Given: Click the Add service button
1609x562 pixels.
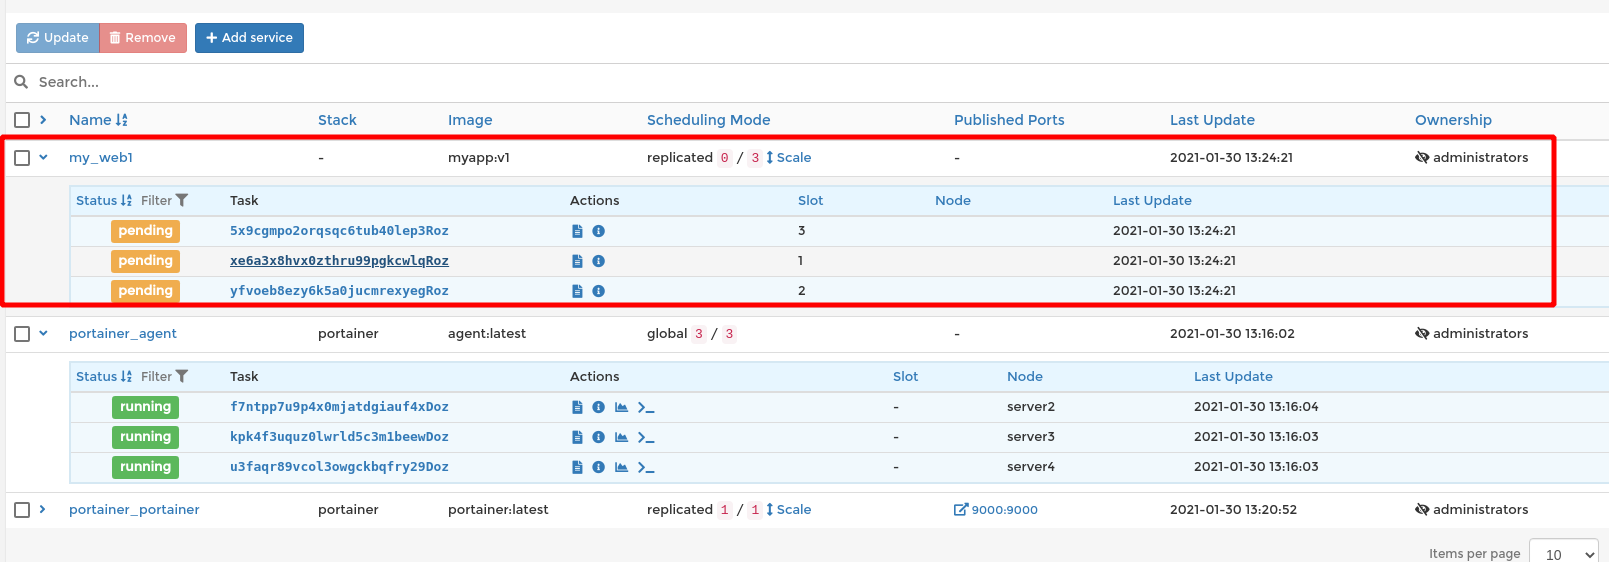Looking at the screenshot, I should [x=249, y=38].
